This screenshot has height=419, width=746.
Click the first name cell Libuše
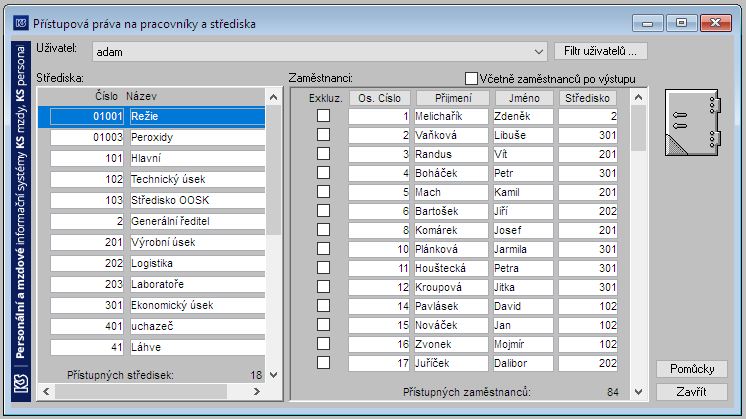click(x=523, y=135)
